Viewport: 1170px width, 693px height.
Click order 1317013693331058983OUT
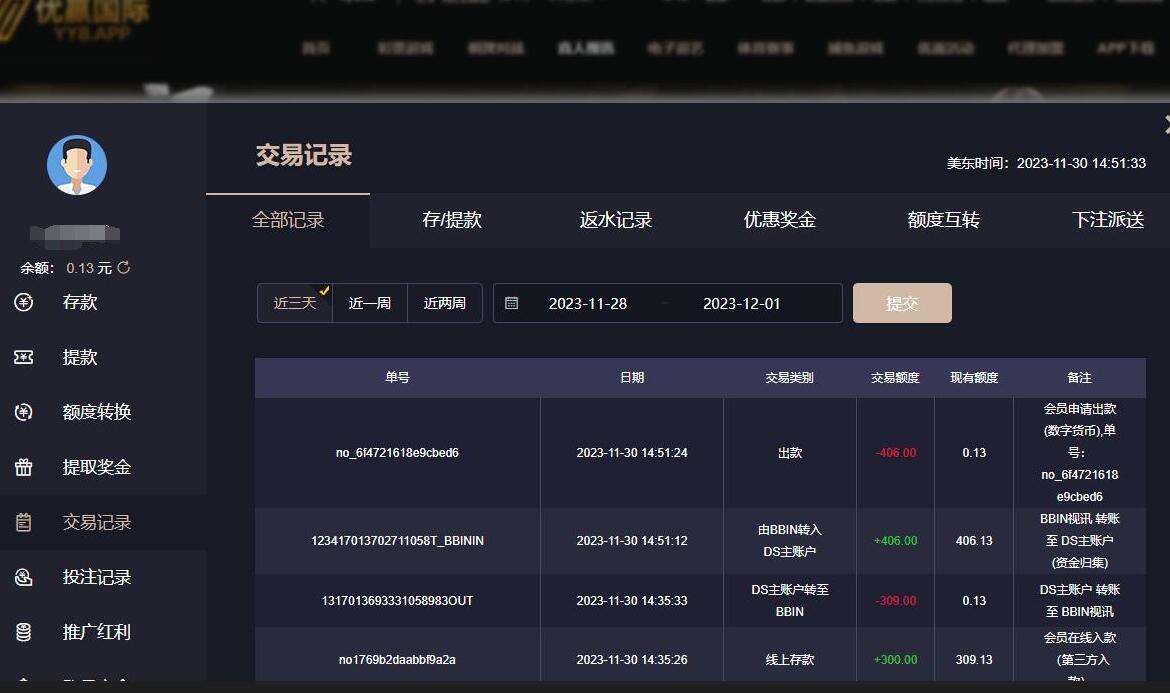pos(398,601)
